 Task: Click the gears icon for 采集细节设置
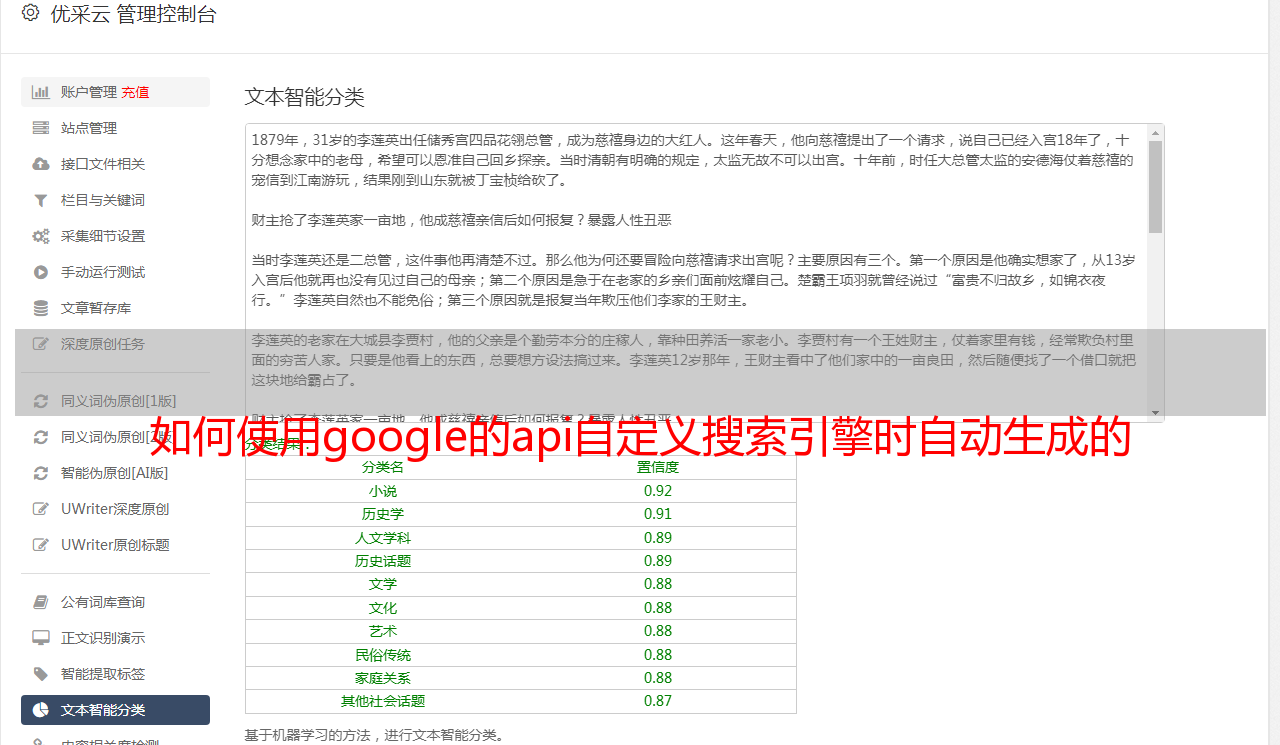pyautogui.click(x=41, y=236)
